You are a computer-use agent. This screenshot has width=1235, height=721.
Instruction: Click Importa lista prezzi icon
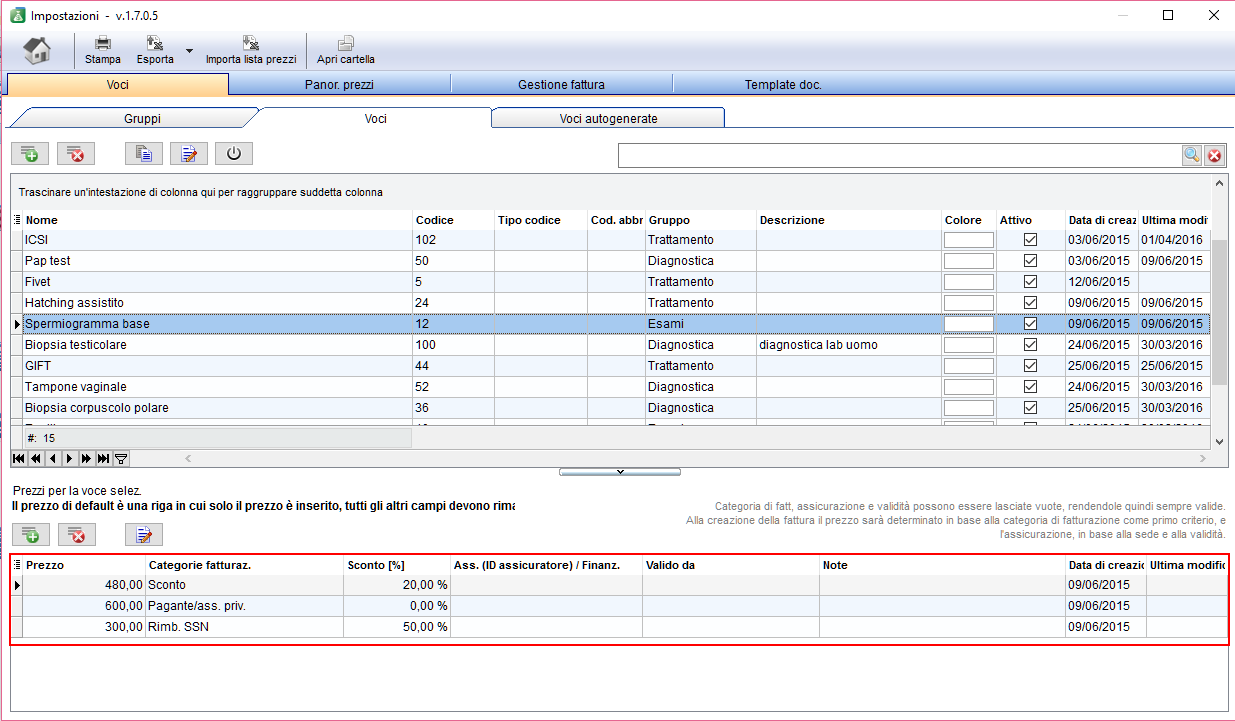[251, 50]
